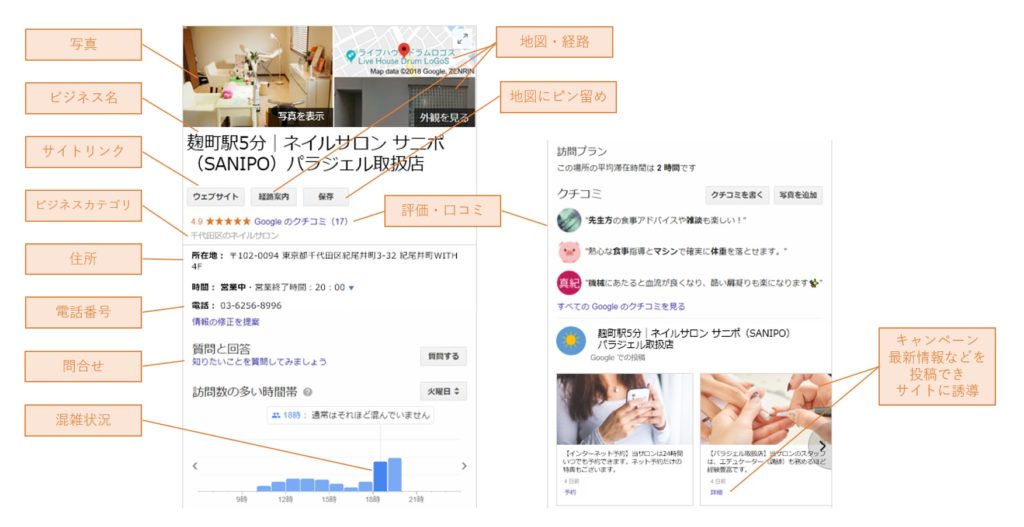
Task: Click the 営業中 open status text
Action: point(232,287)
